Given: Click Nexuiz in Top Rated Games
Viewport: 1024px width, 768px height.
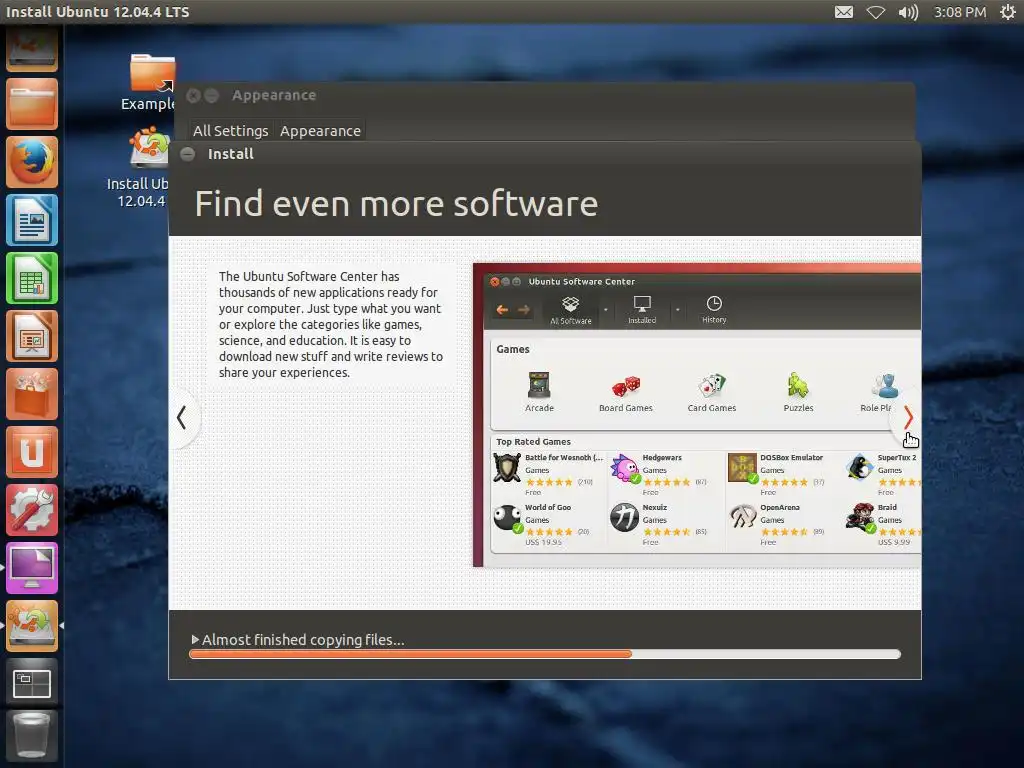Looking at the screenshot, I should coord(659,524).
